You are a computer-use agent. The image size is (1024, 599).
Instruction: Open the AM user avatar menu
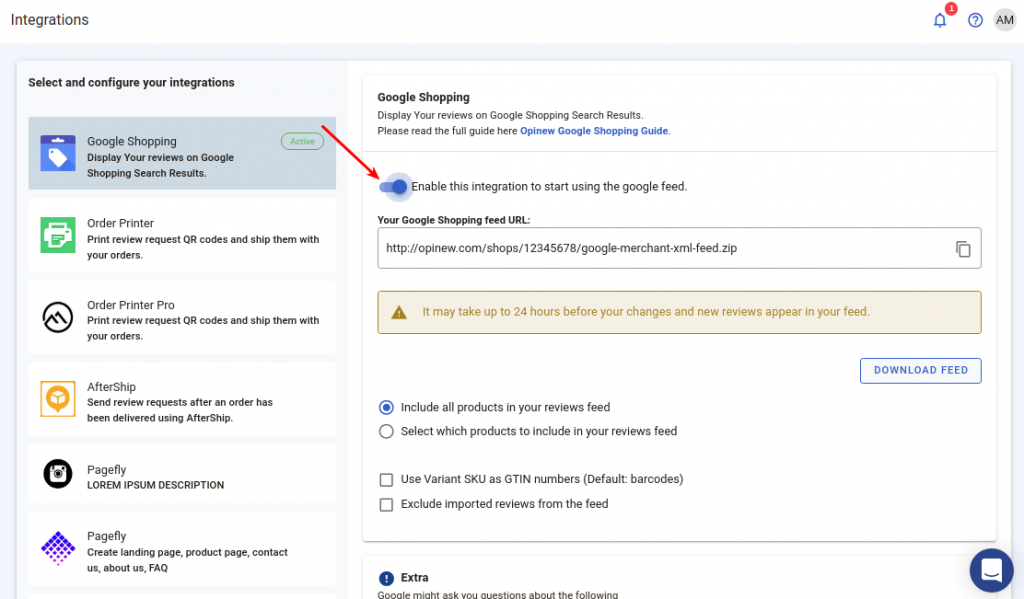1004,20
